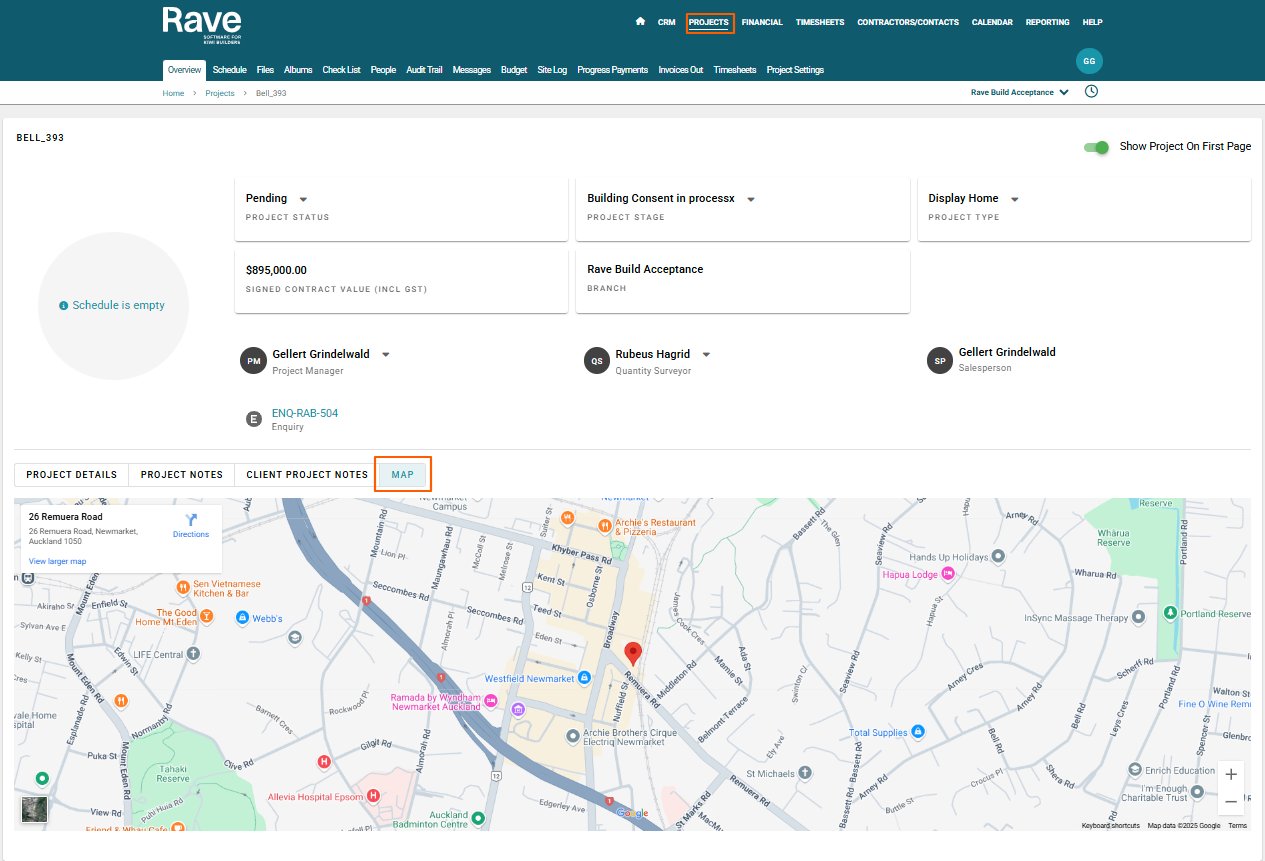Switch to the Messages tab

(472, 70)
